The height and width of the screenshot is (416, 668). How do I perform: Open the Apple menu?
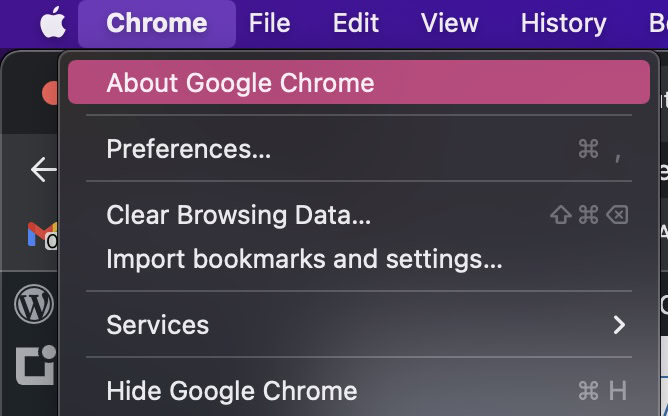[52, 23]
